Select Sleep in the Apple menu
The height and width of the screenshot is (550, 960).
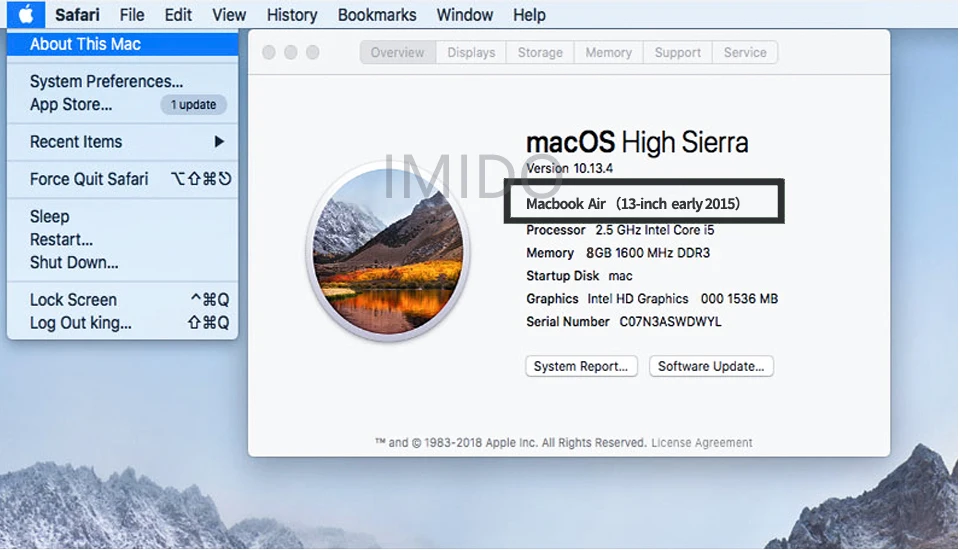tap(50, 217)
